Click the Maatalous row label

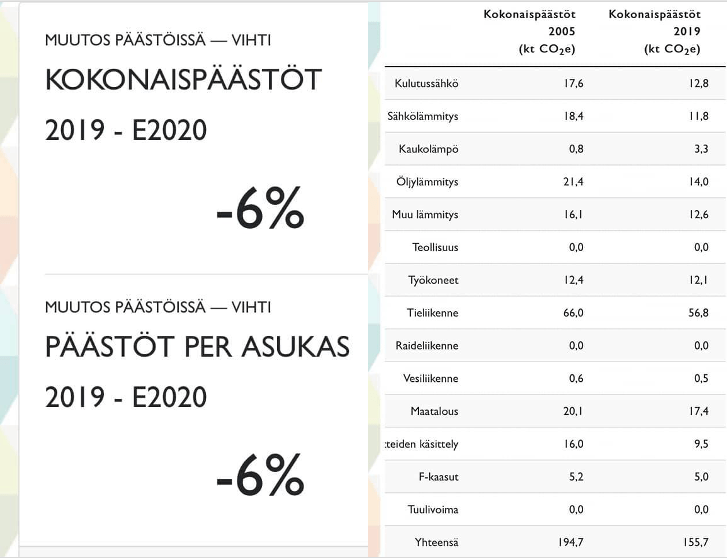[x=435, y=411]
